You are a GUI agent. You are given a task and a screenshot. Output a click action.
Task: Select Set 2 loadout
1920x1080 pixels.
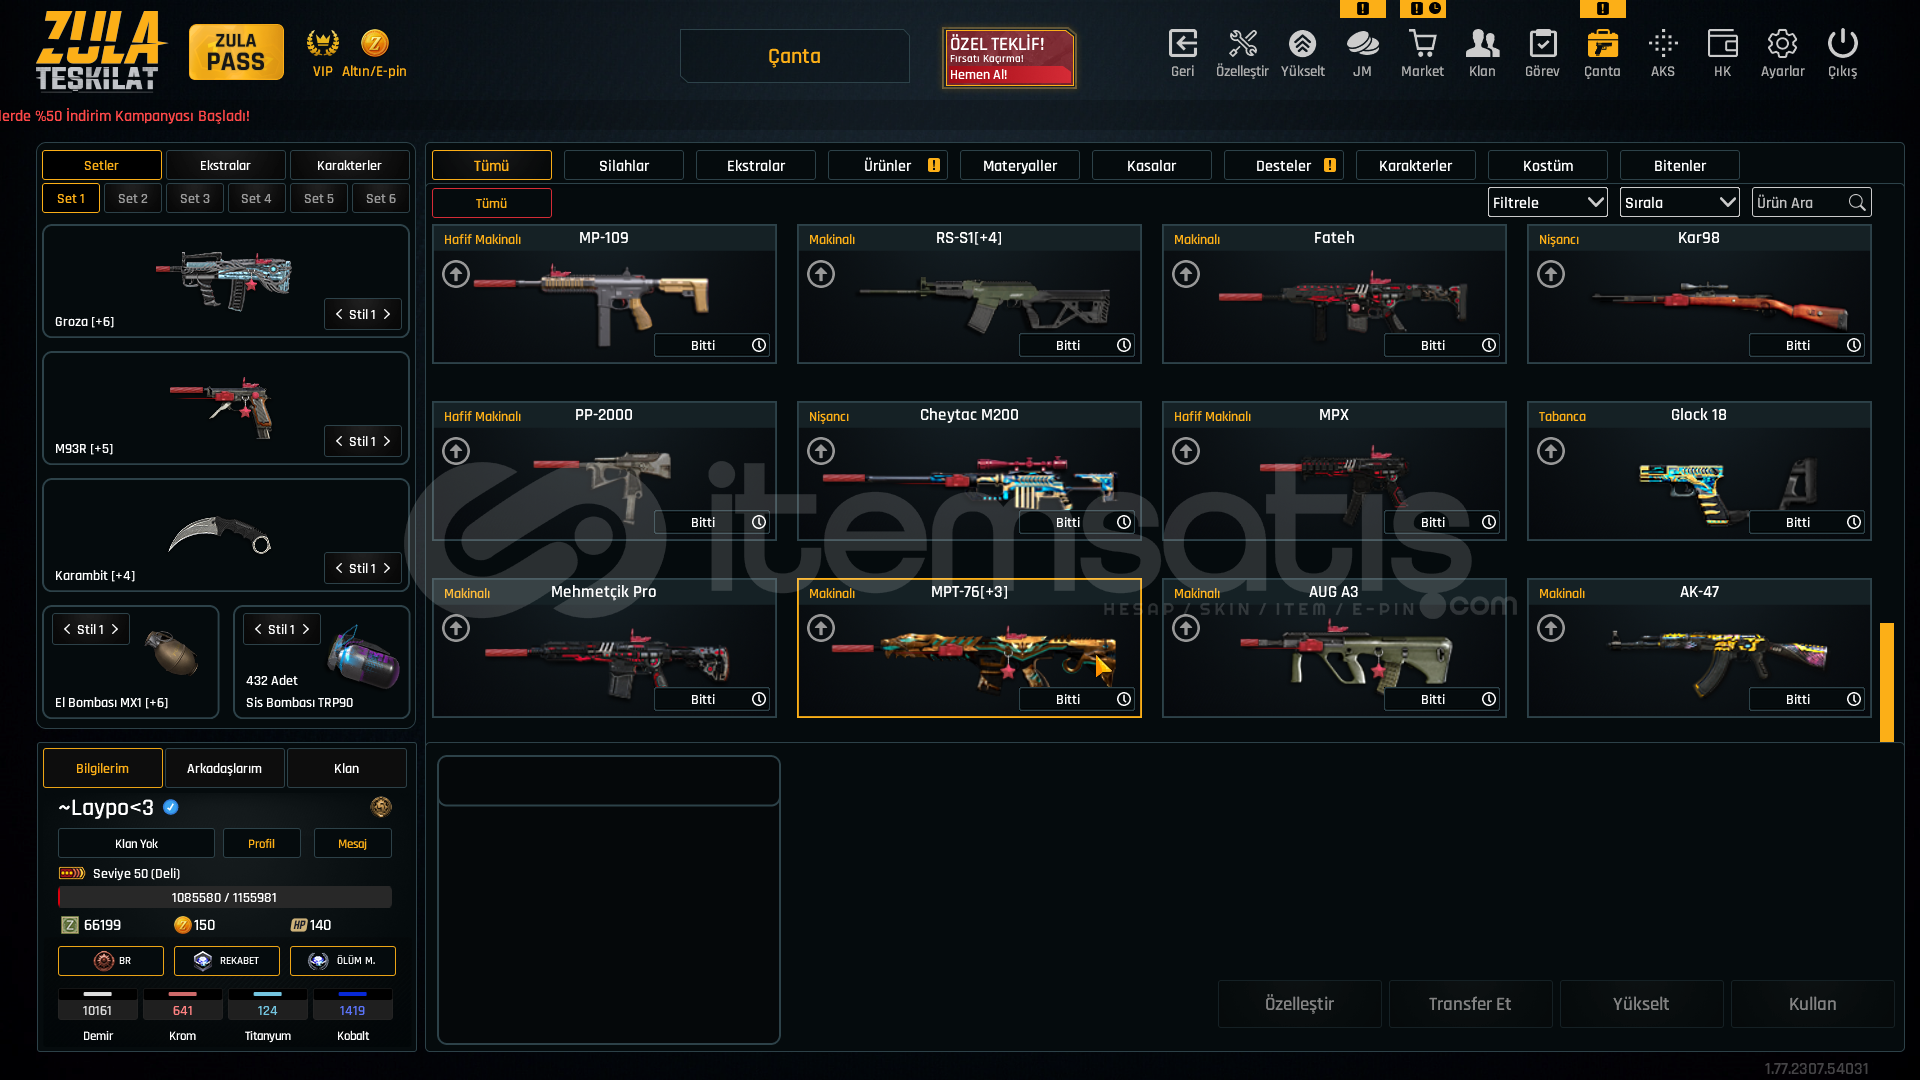(x=133, y=198)
